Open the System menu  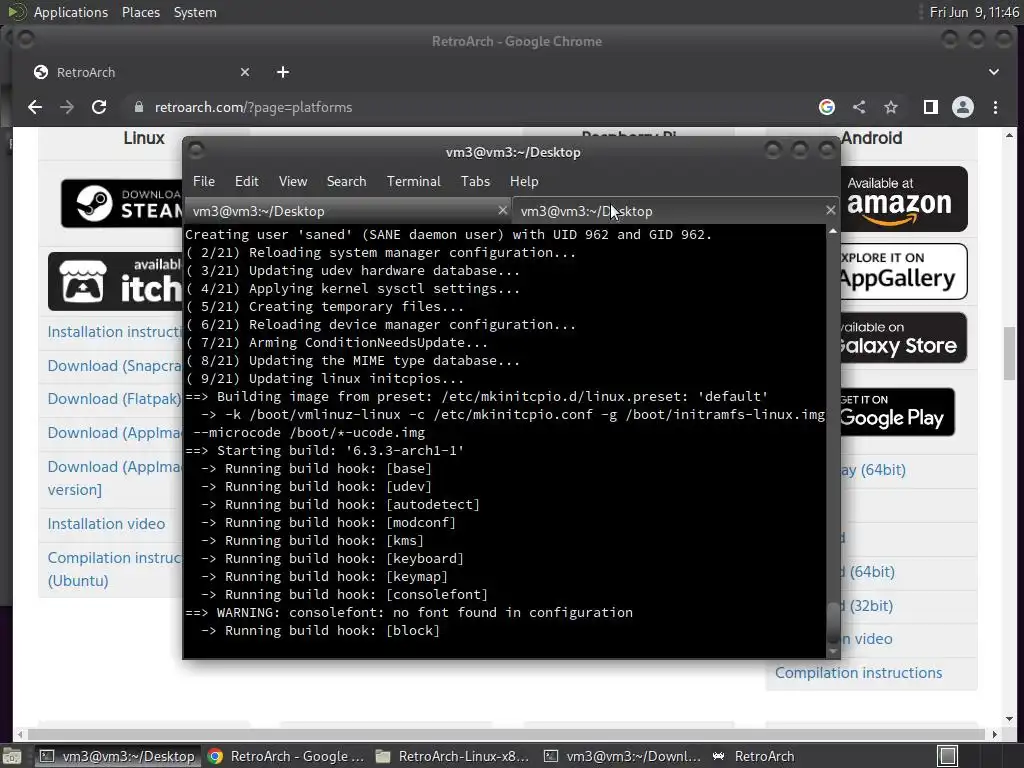click(195, 12)
